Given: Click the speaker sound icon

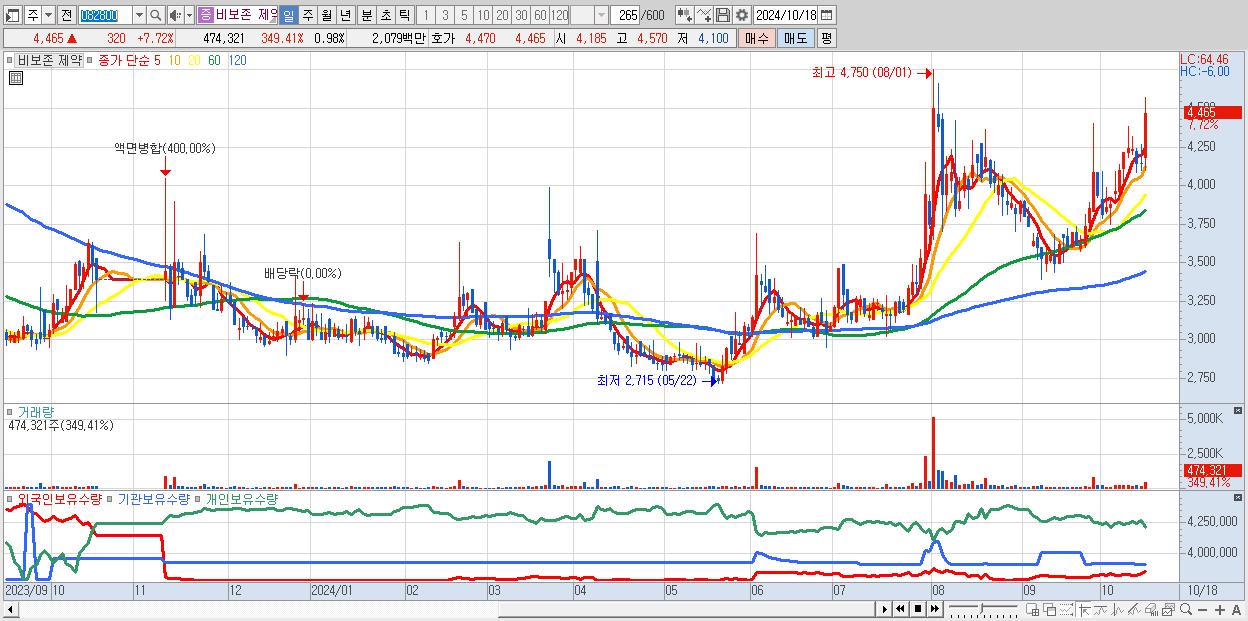Looking at the screenshot, I should (x=175, y=15).
